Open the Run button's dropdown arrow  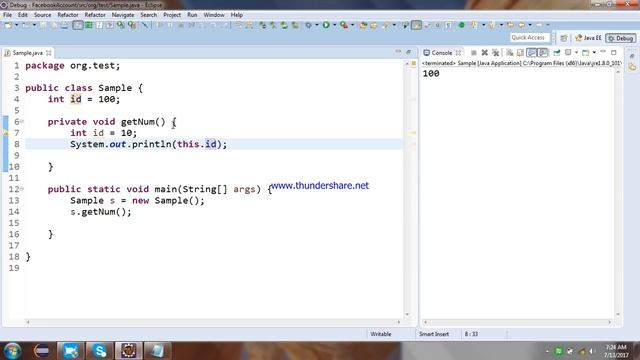tap(334, 25)
